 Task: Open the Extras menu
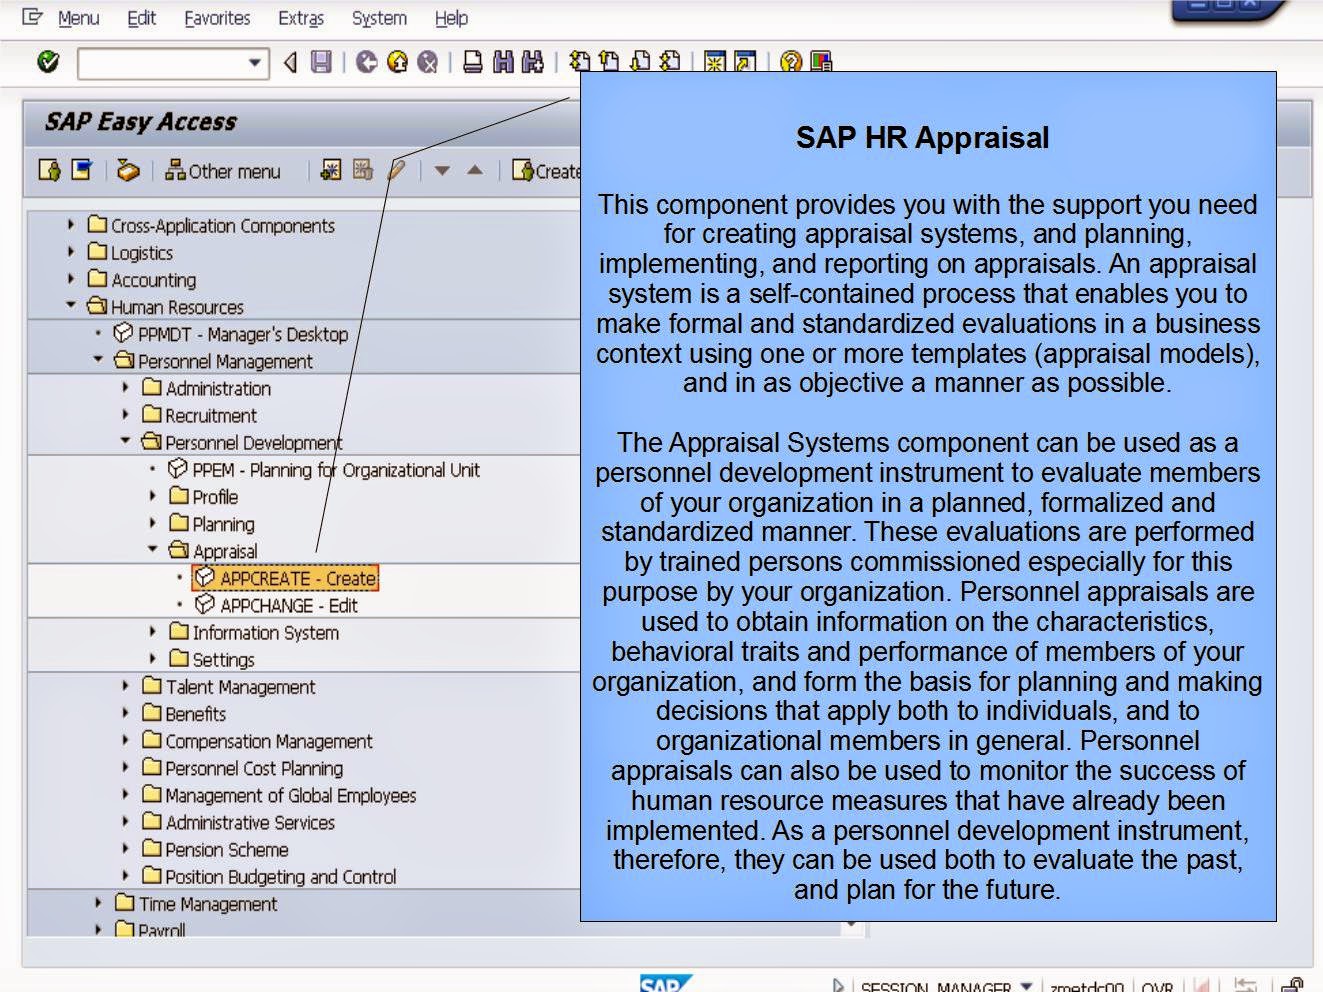point(301,18)
